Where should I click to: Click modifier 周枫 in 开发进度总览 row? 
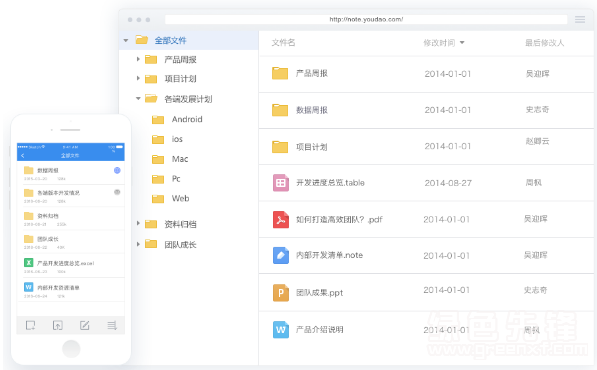tap(533, 183)
